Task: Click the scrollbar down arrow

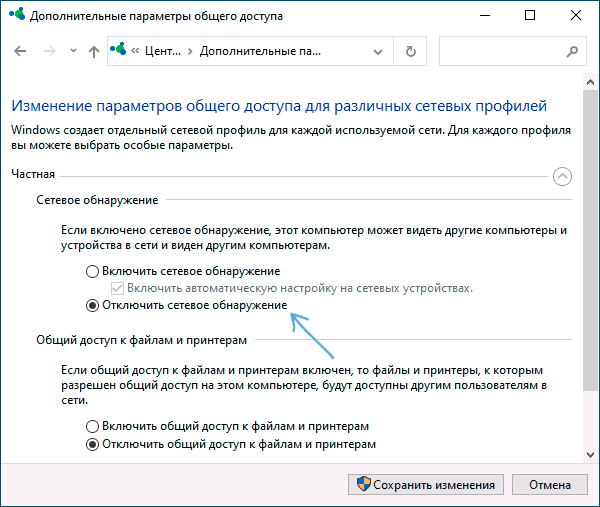Action: click(590, 455)
